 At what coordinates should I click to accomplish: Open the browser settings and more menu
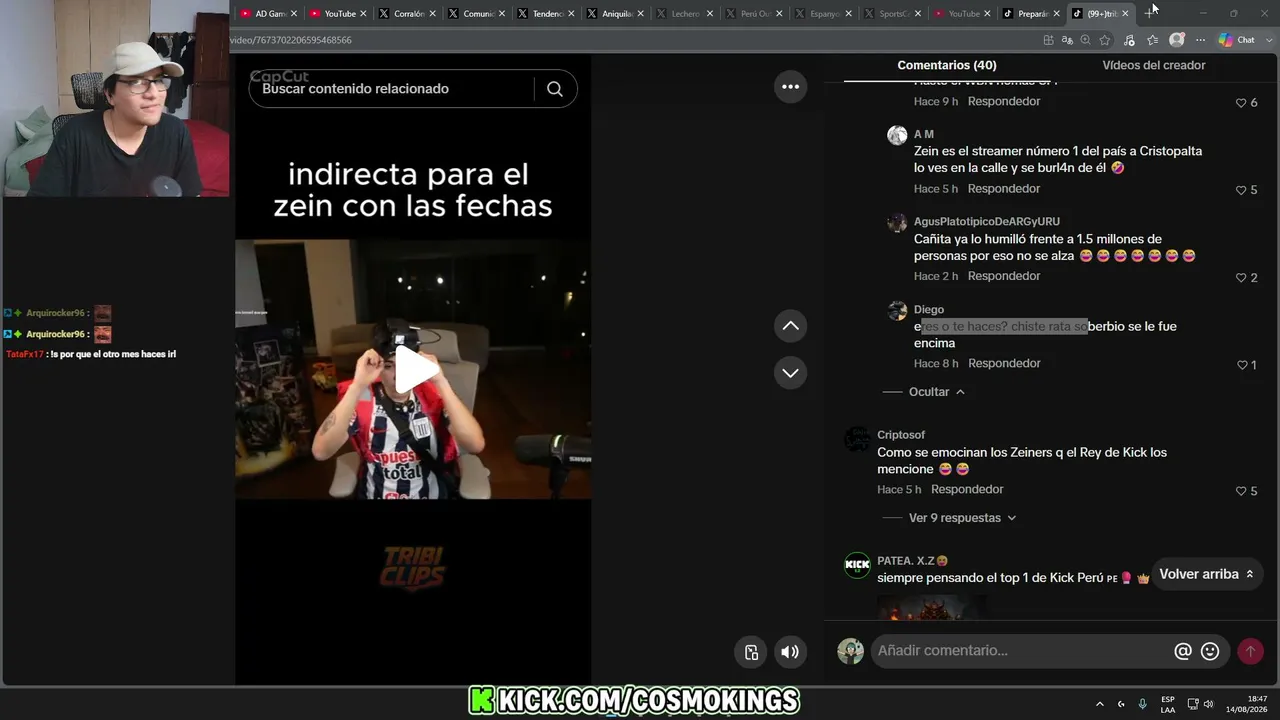click(1200, 40)
